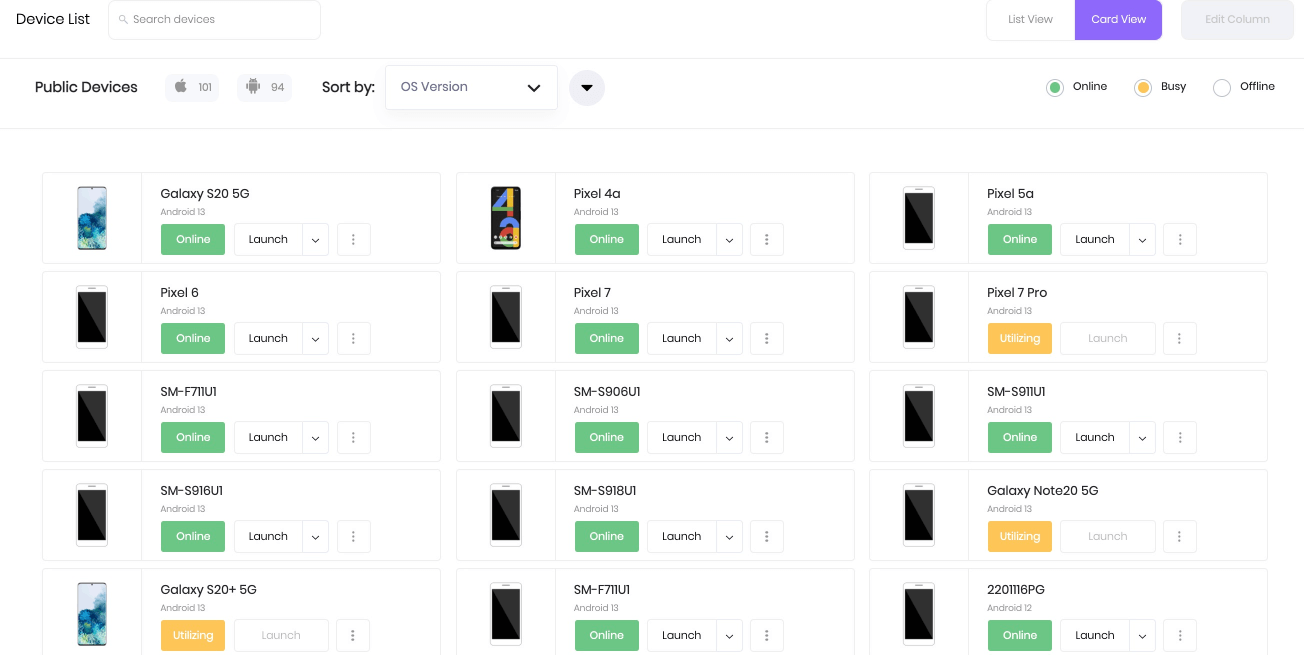
Task: Click the Pixel 7 Pro device name
Action: pyautogui.click(x=1017, y=293)
